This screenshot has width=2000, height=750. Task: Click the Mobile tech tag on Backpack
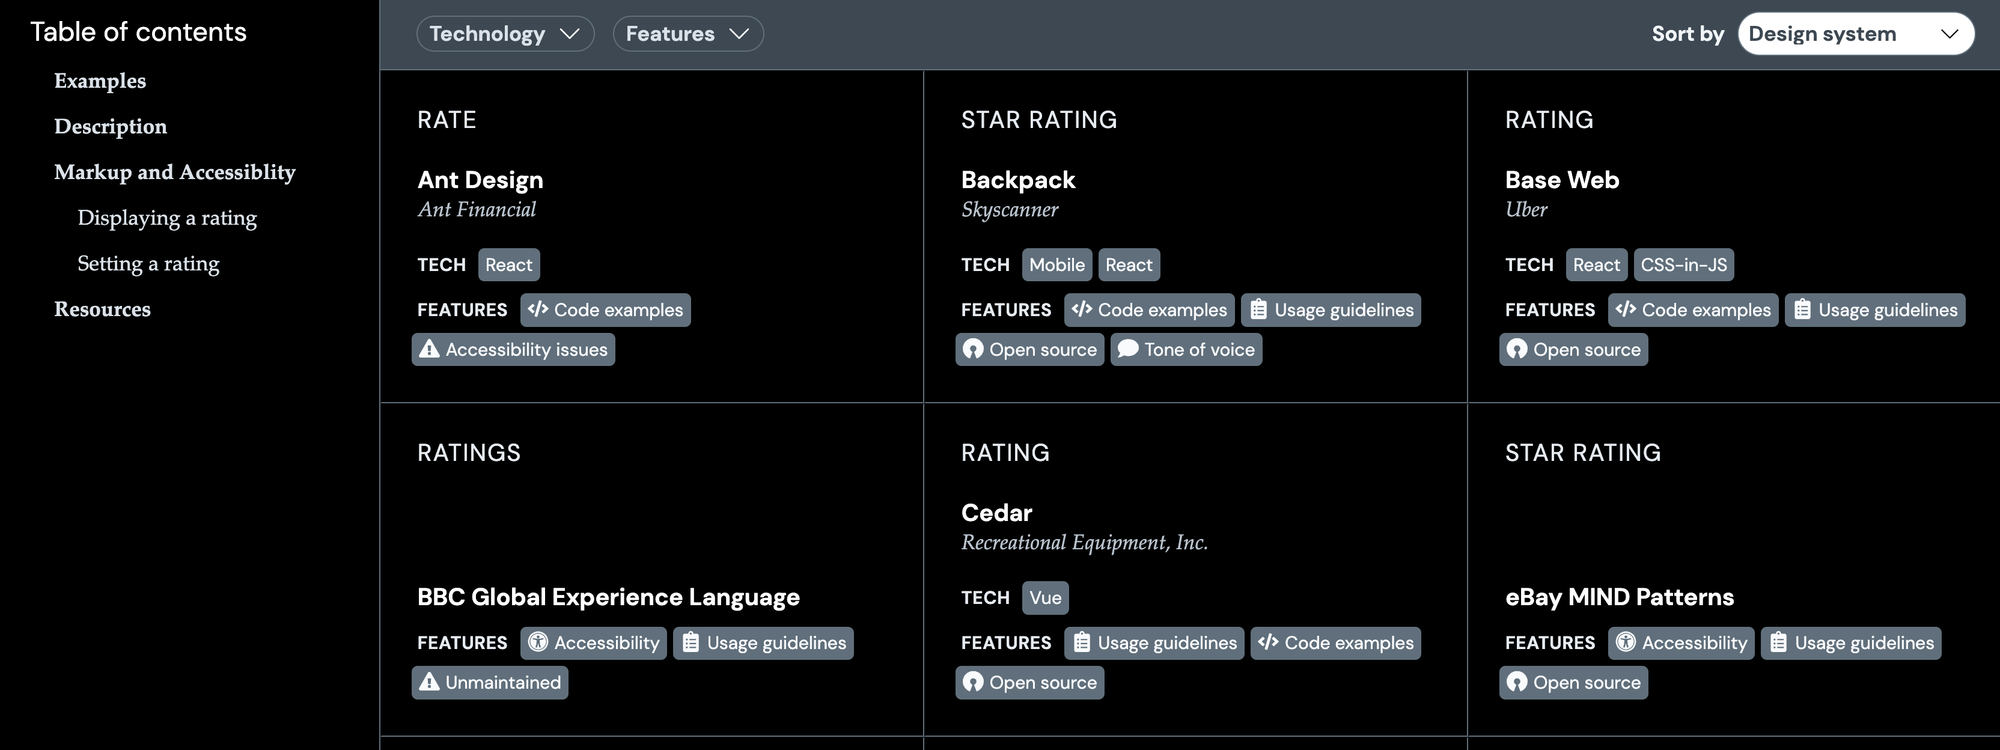tap(1057, 265)
